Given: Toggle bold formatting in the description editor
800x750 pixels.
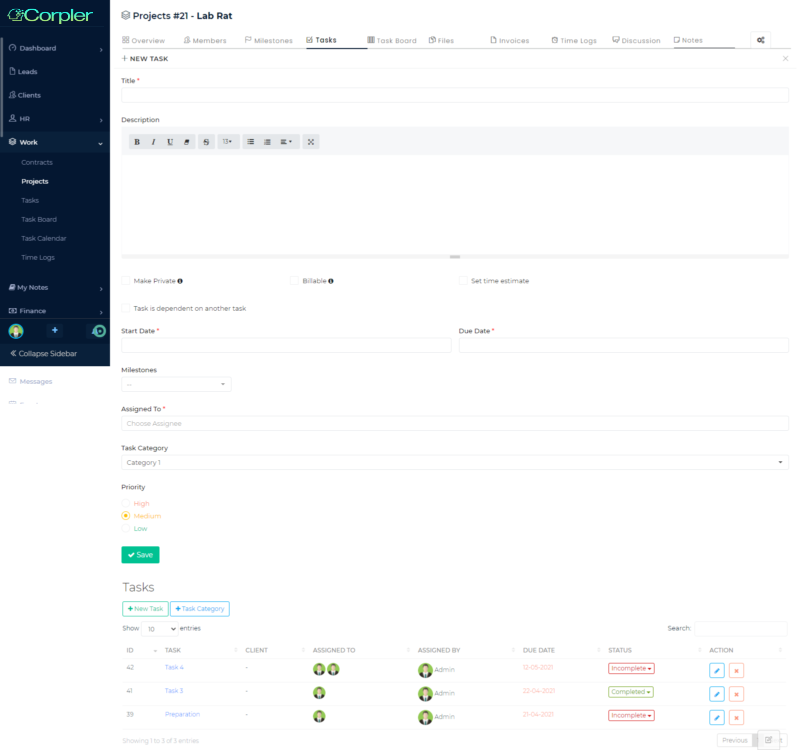Looking at the screenshot, I should click(137, 142).
